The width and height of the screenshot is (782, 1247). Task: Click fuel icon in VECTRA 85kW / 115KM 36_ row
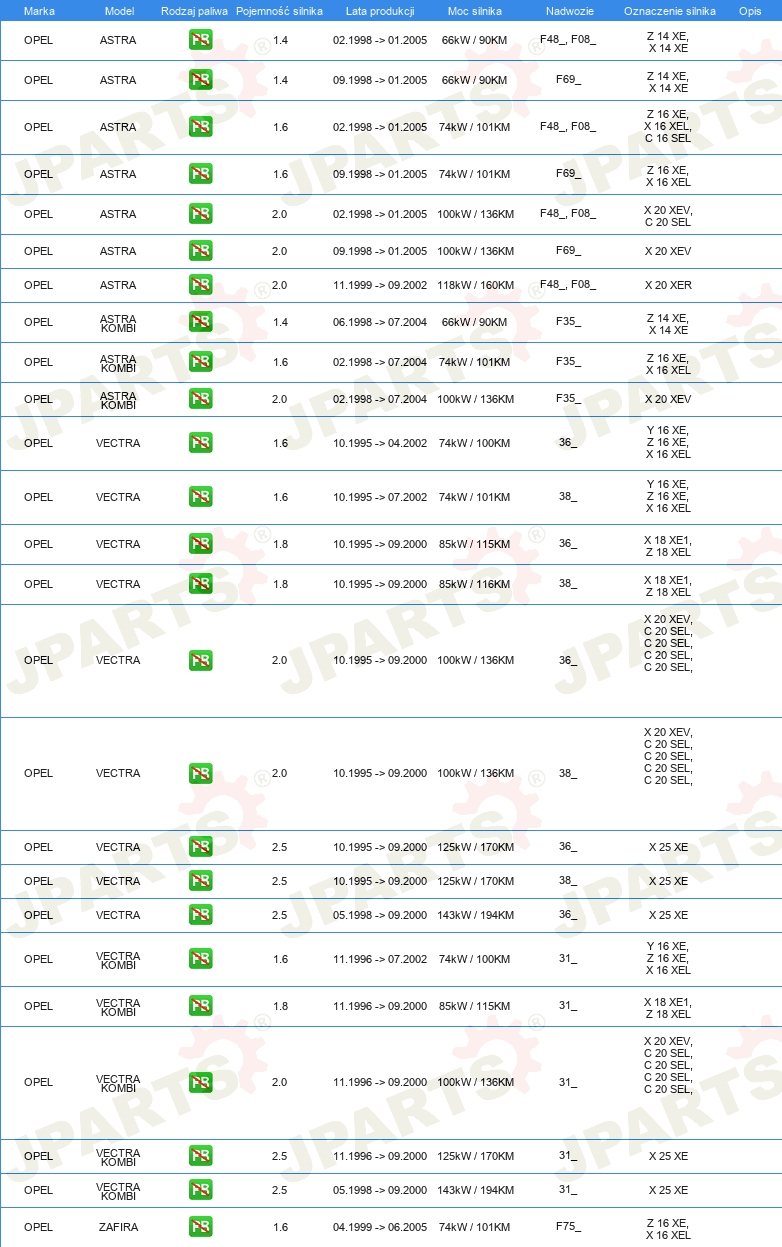[x=200, y=544]
